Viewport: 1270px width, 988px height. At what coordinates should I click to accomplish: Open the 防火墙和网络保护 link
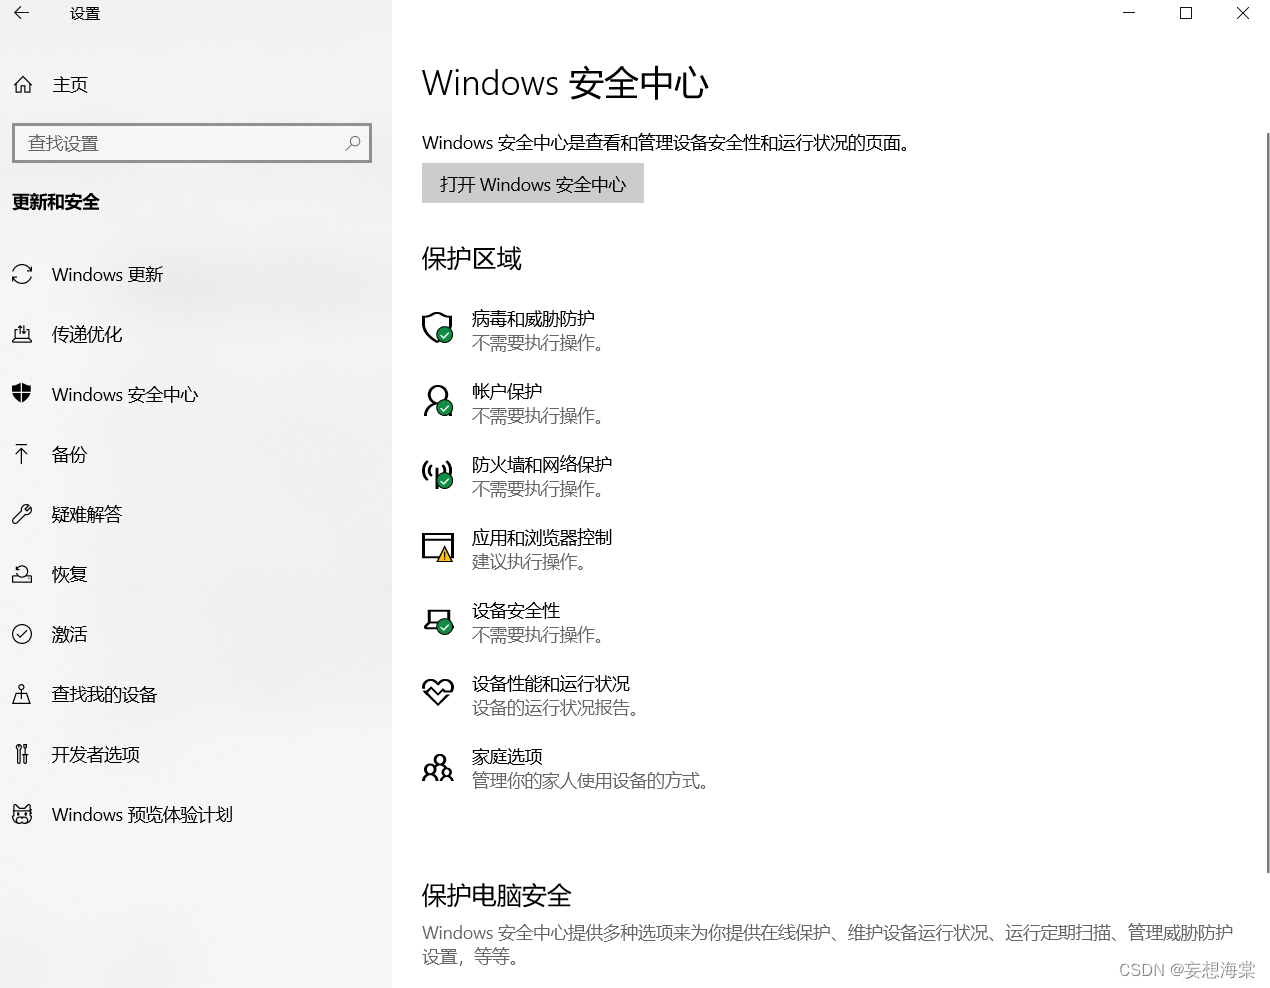coord(542,464)
